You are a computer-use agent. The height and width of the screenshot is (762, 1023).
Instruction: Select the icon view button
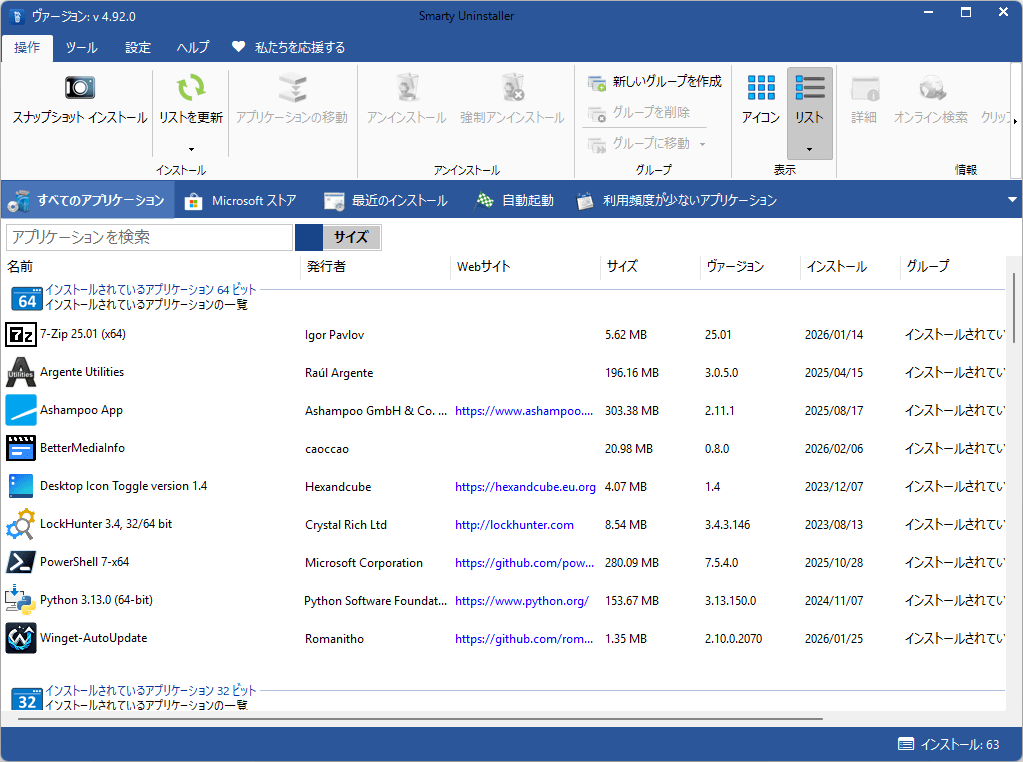(x=761, y=88)
